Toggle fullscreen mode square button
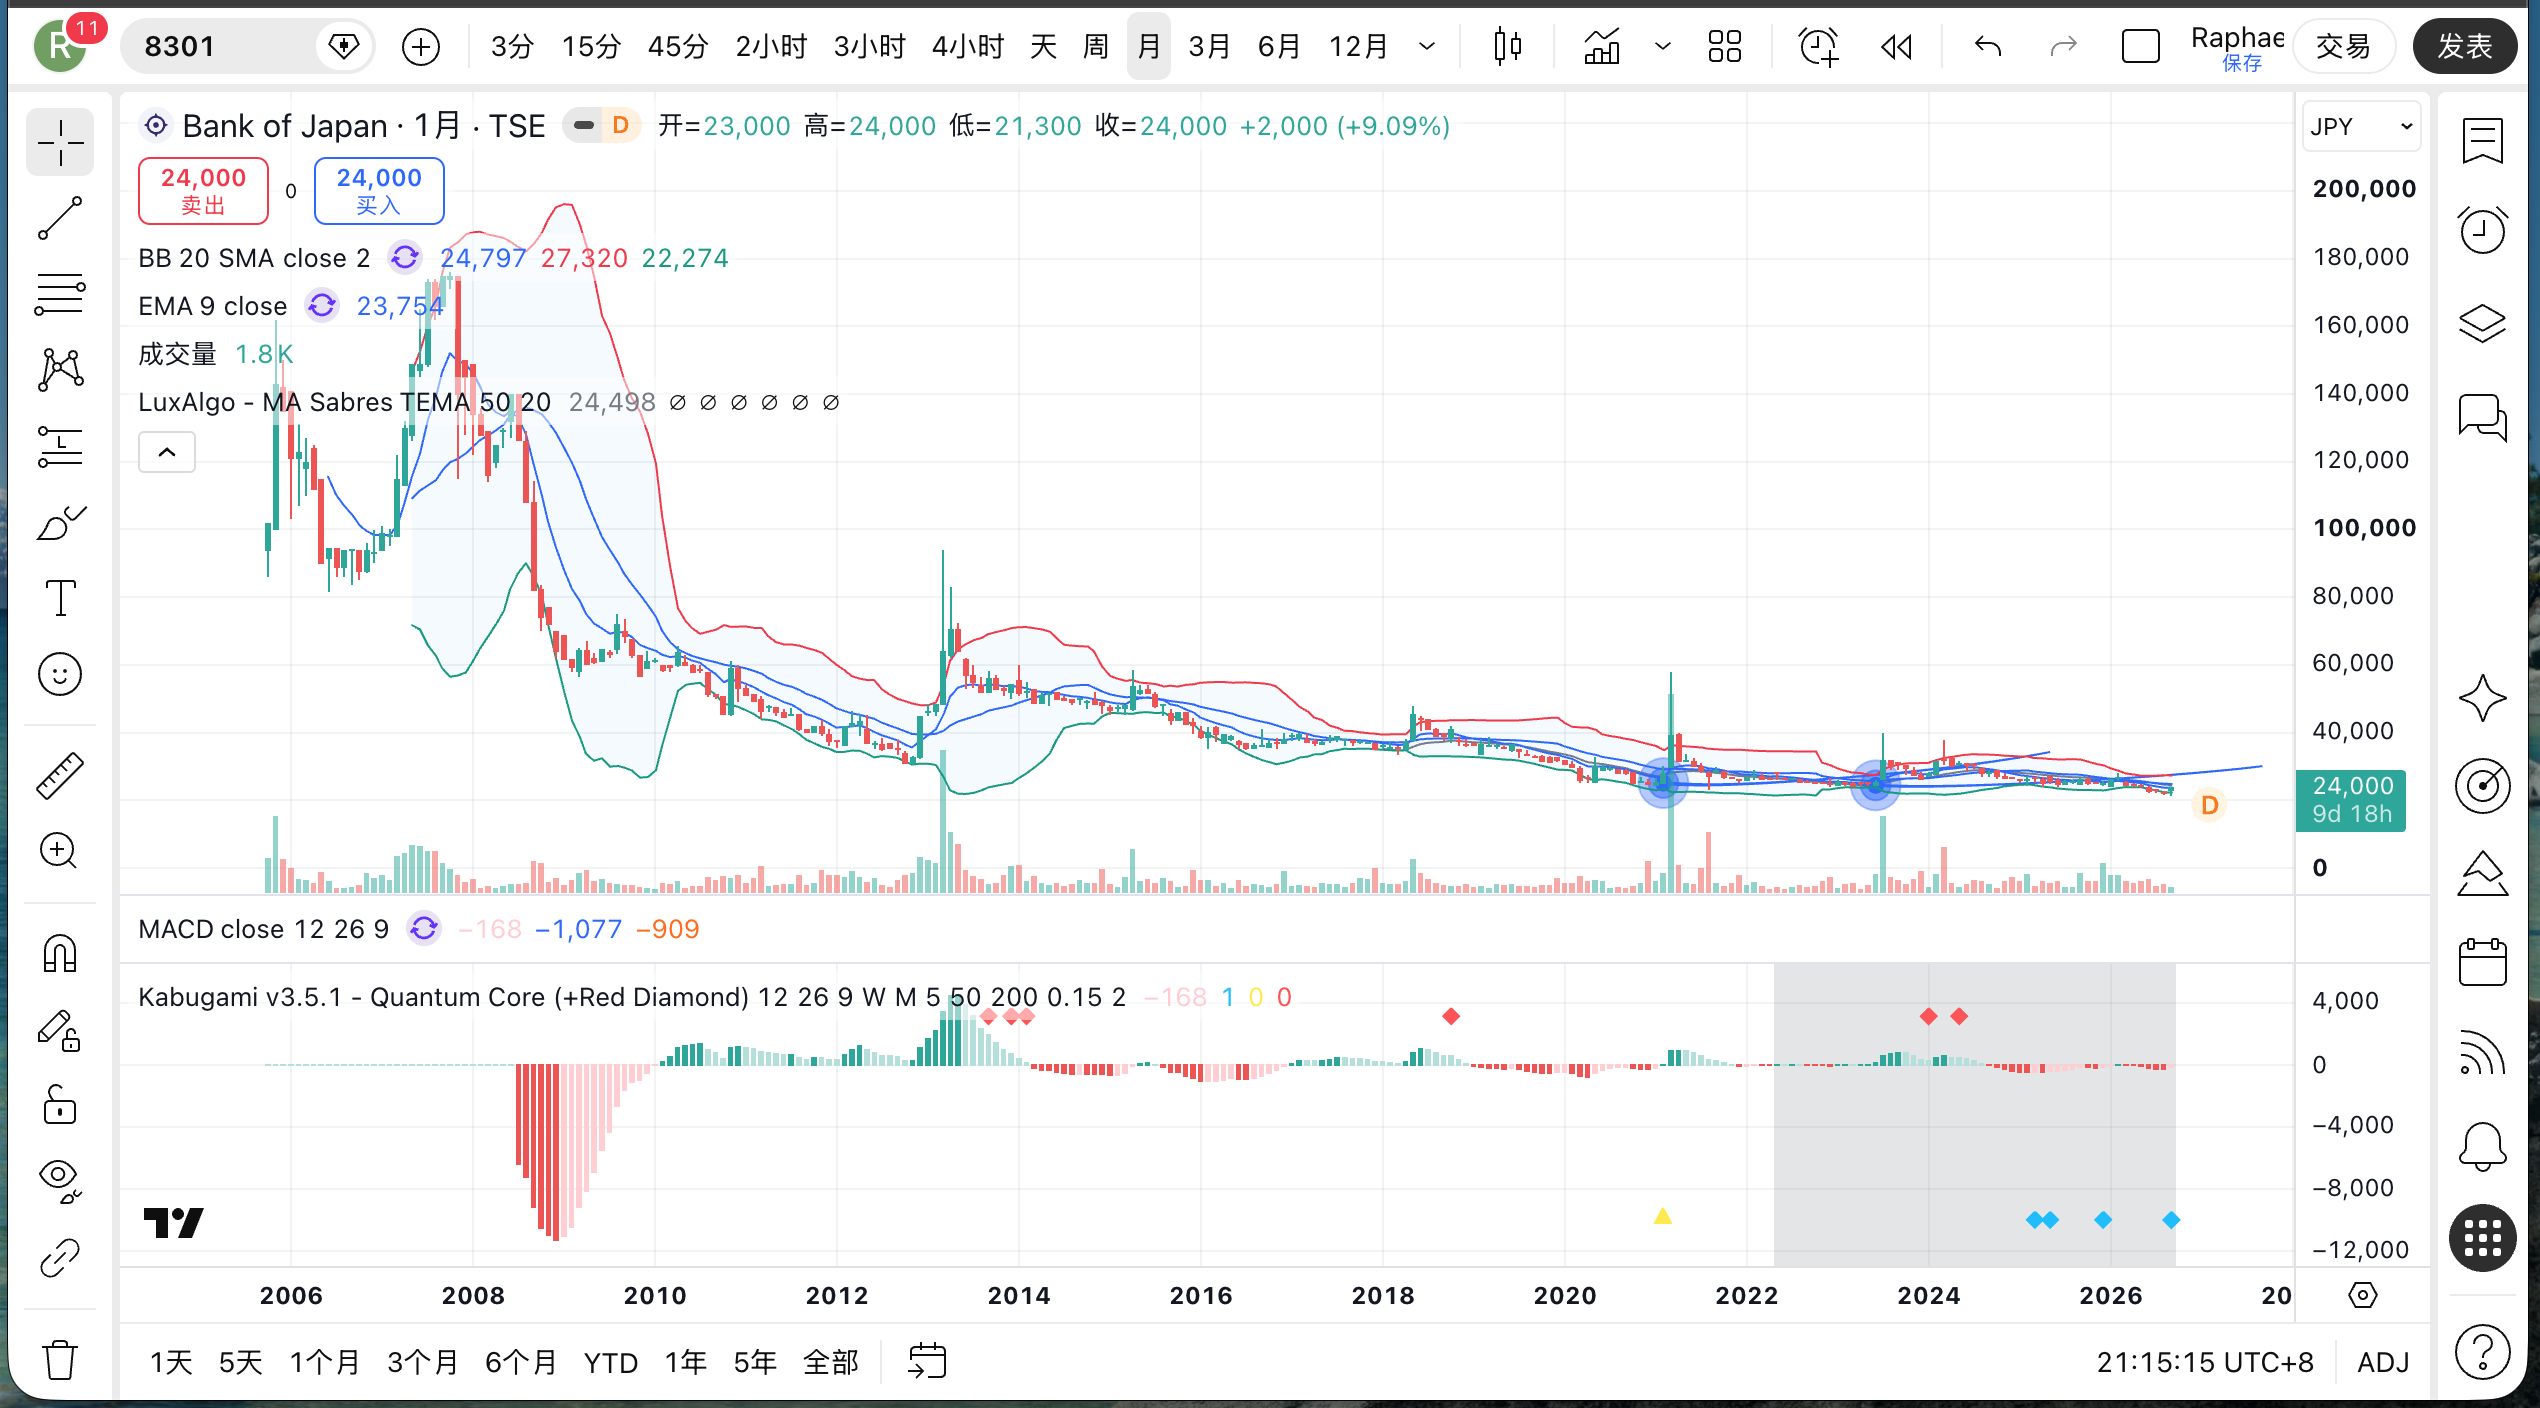 [2141, 46]
